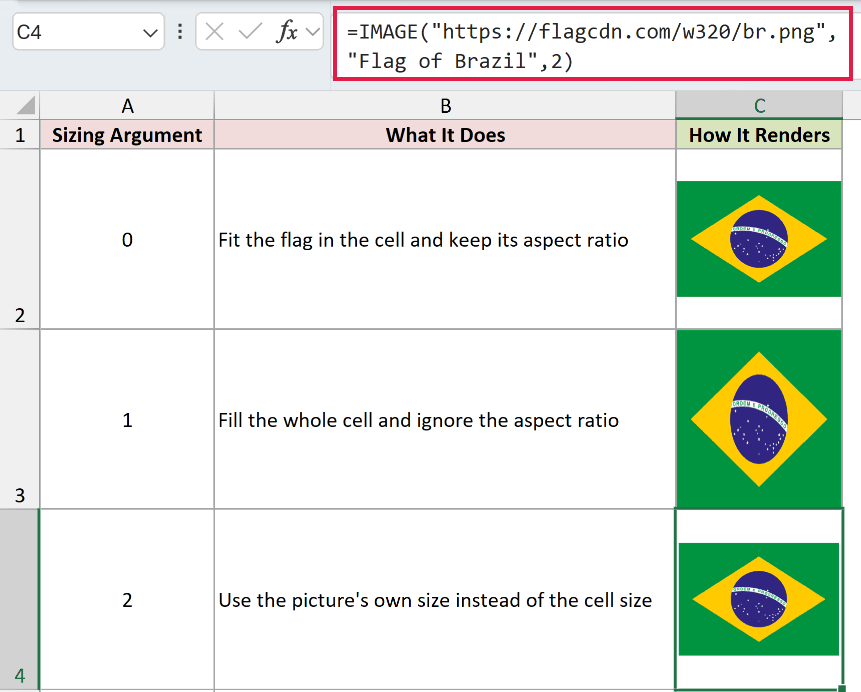
Task: Click the Name Box showing C4
Action: click(88, 32)
